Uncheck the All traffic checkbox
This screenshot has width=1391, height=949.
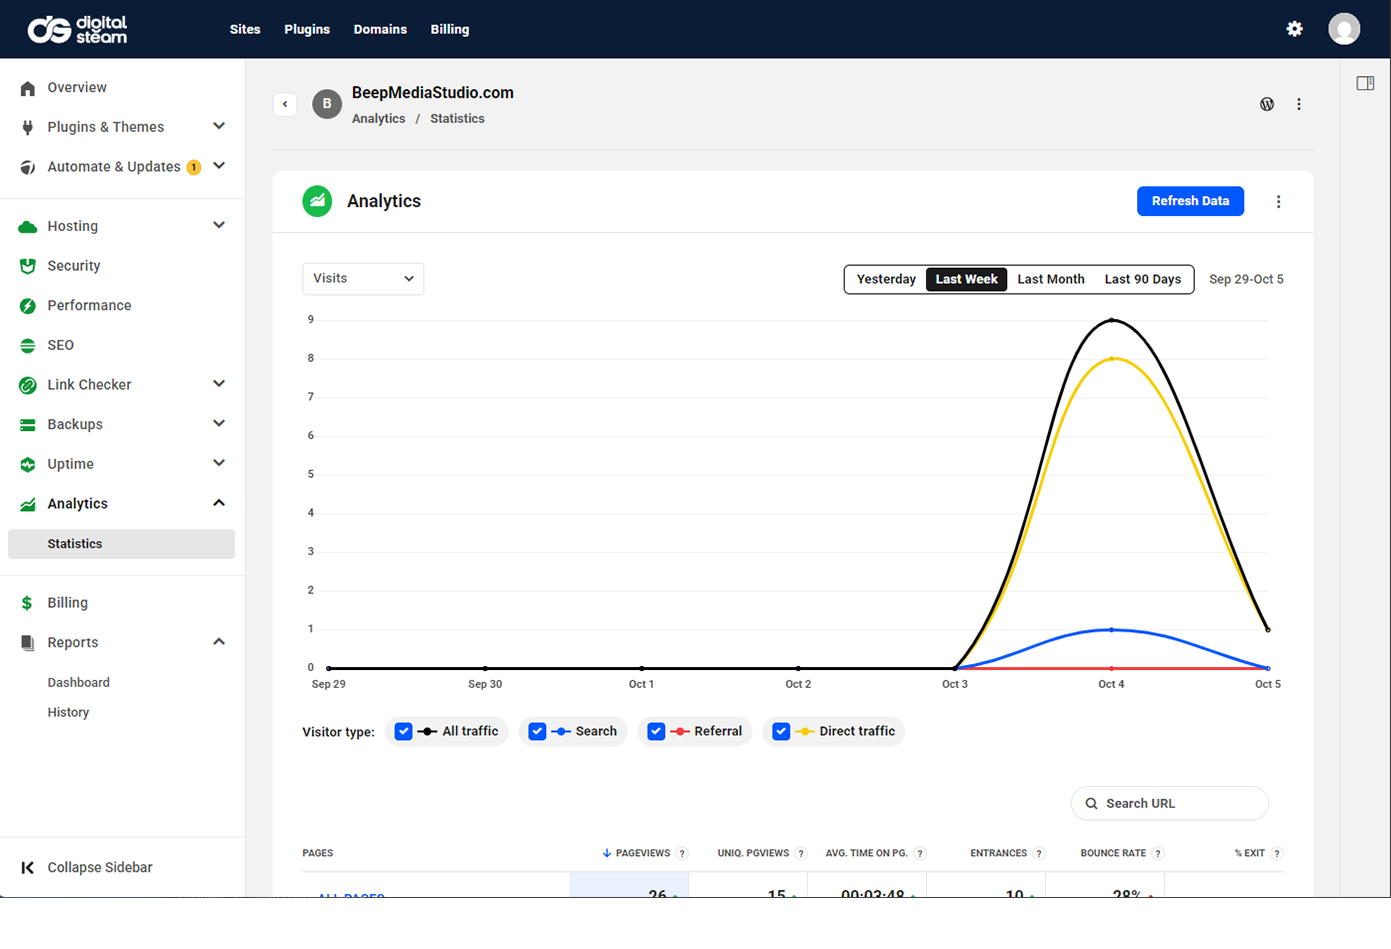[404, 732]
